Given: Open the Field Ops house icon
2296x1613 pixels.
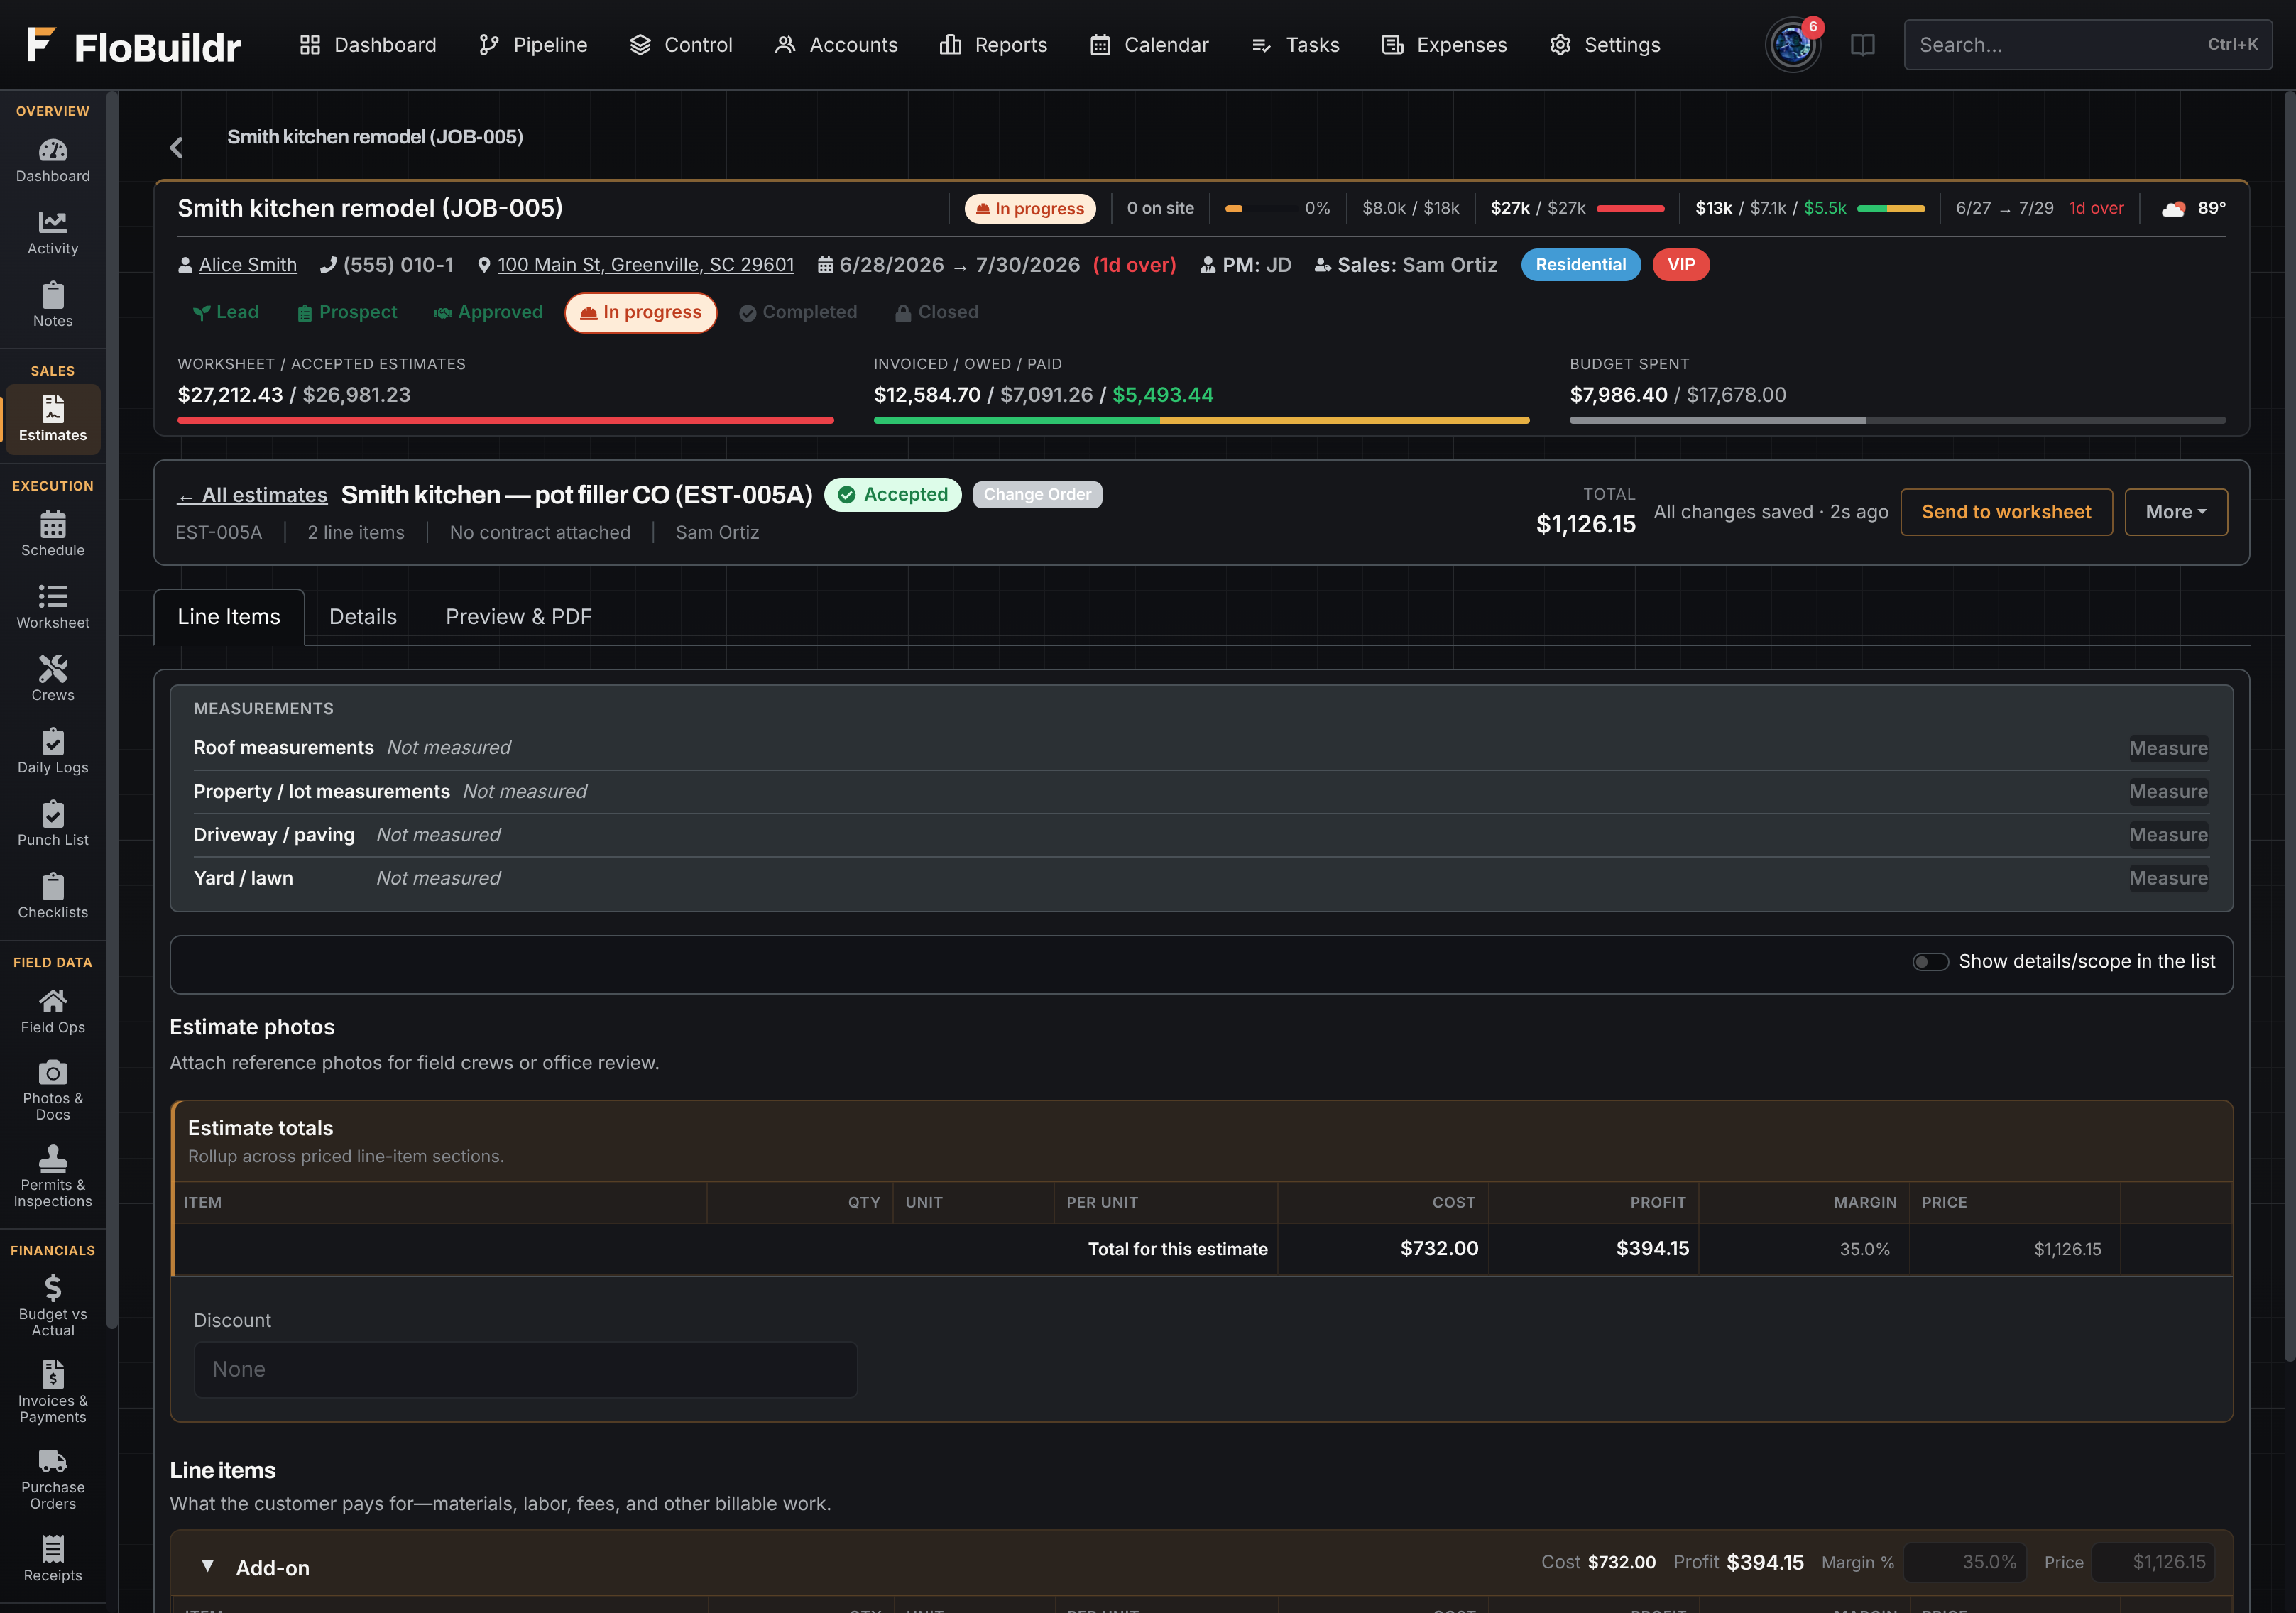Looking at the screenshot, I should [x=53, y=1001].
